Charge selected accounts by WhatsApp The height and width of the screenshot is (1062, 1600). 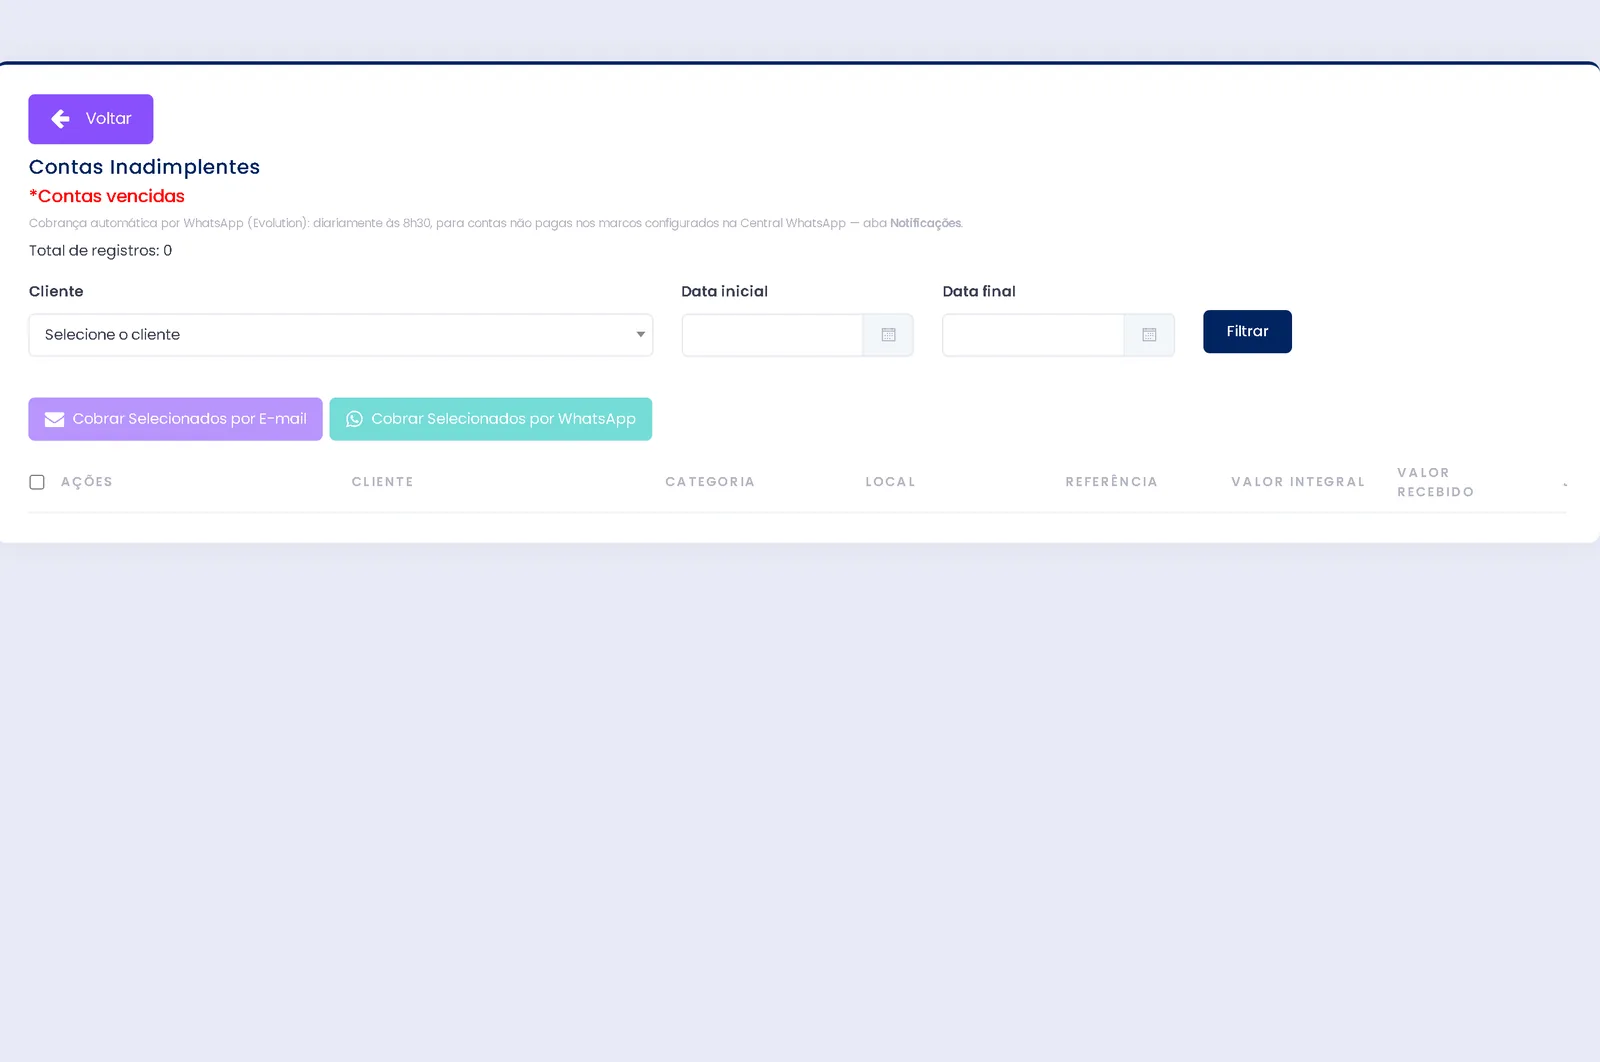(x=491, y=419)
